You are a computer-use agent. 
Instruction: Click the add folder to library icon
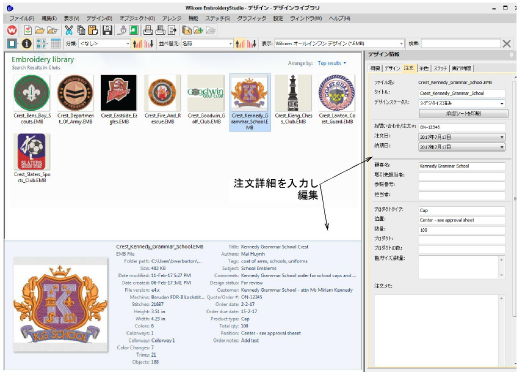[198, 30]
